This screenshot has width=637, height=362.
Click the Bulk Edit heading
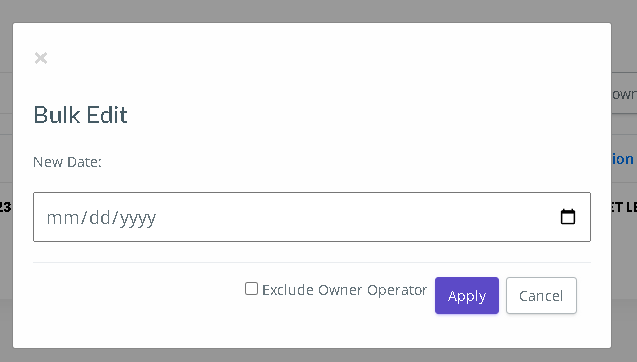tap(80, 115)
